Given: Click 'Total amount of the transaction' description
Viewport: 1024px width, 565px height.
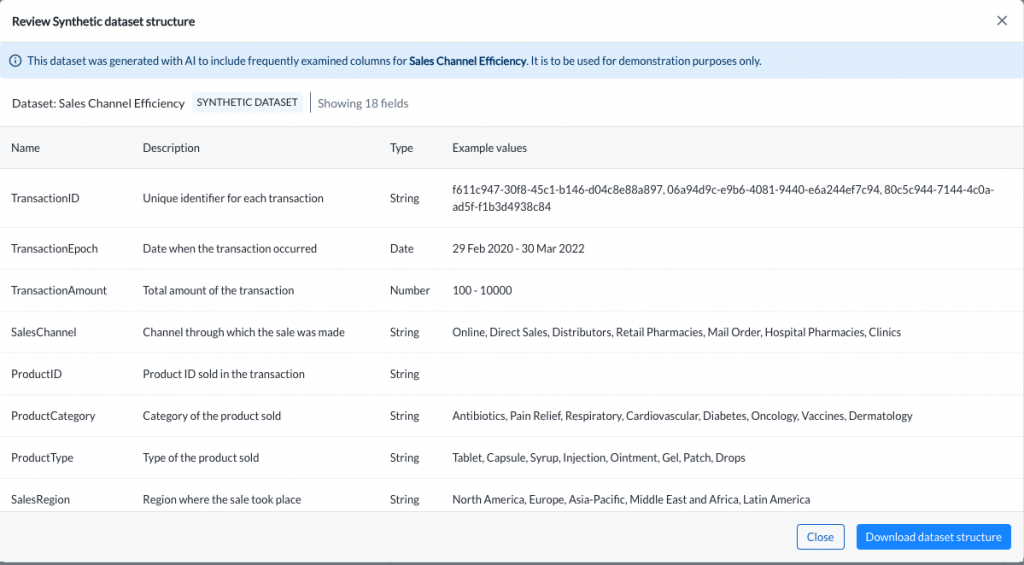Looking at the screenshot, I should pos(218,290).
